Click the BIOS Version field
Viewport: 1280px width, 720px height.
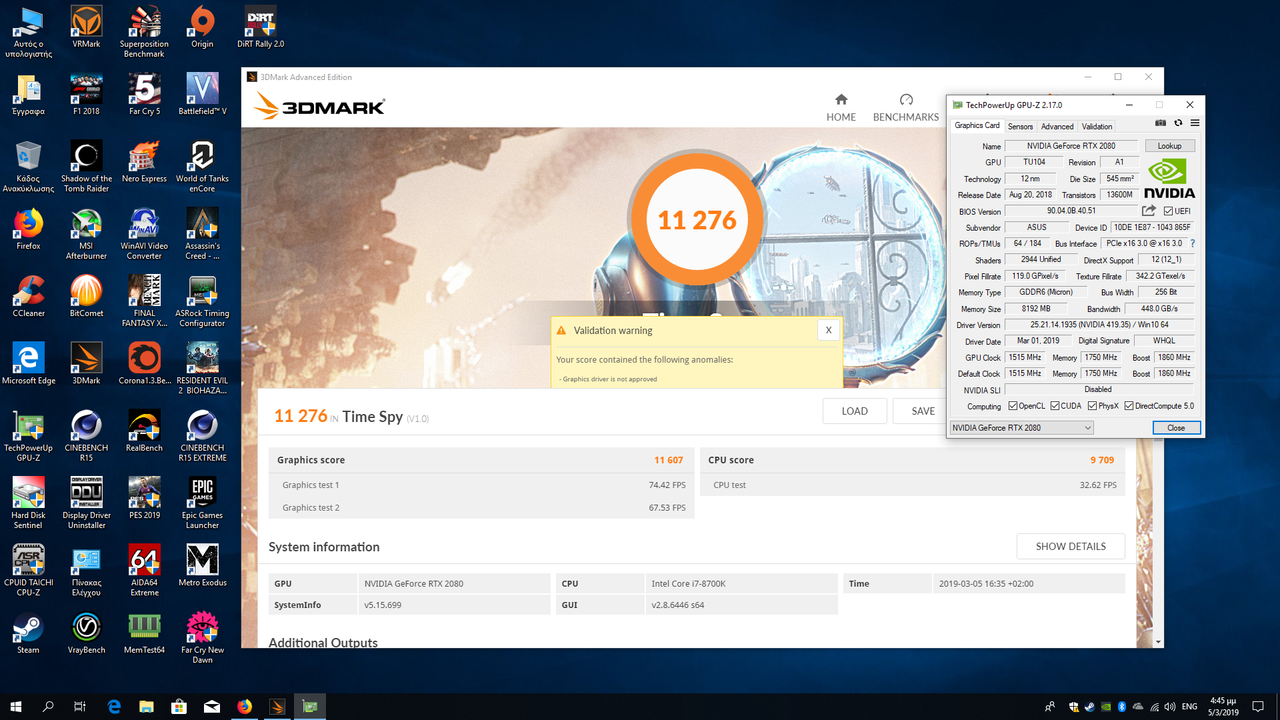(x=1070, y=211)
